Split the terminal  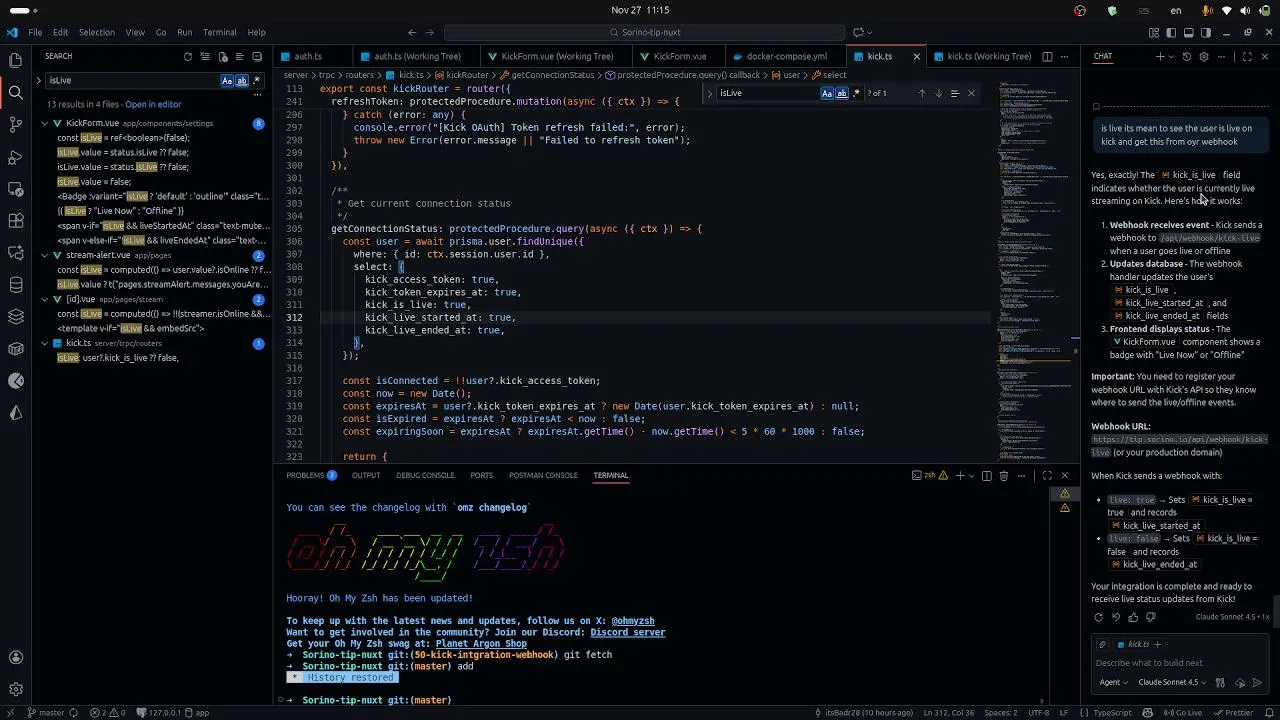coord(987,476)
